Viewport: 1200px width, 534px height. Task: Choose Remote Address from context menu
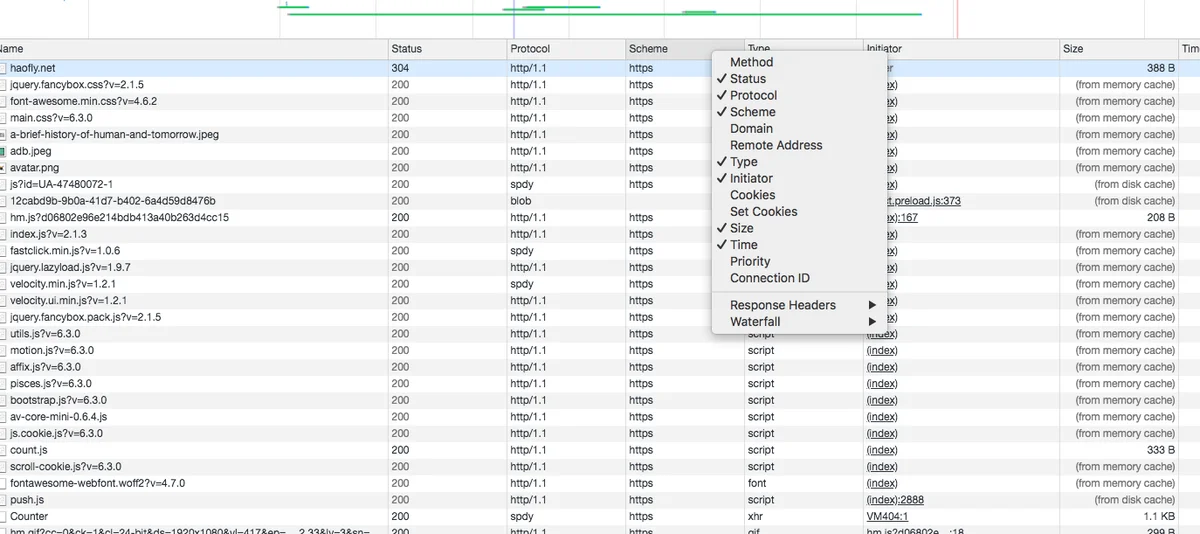pos(776,145)
